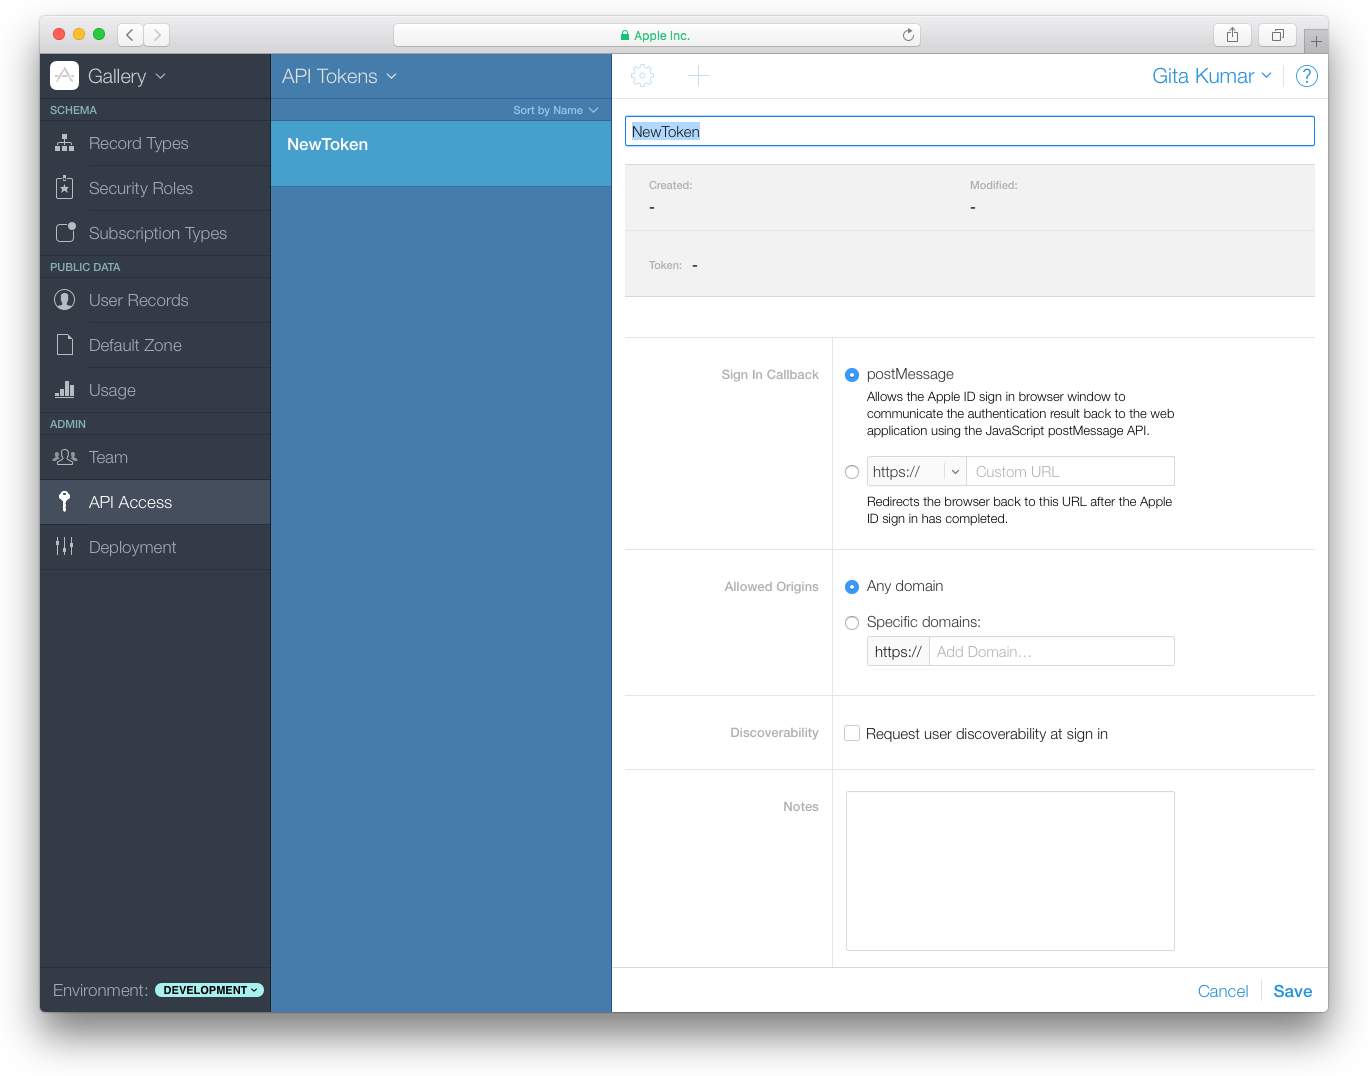Image resolution: width=1368 pixels, height=1076 pixels.
Task: Click the plus icon to add token
Action: (698, 76)
